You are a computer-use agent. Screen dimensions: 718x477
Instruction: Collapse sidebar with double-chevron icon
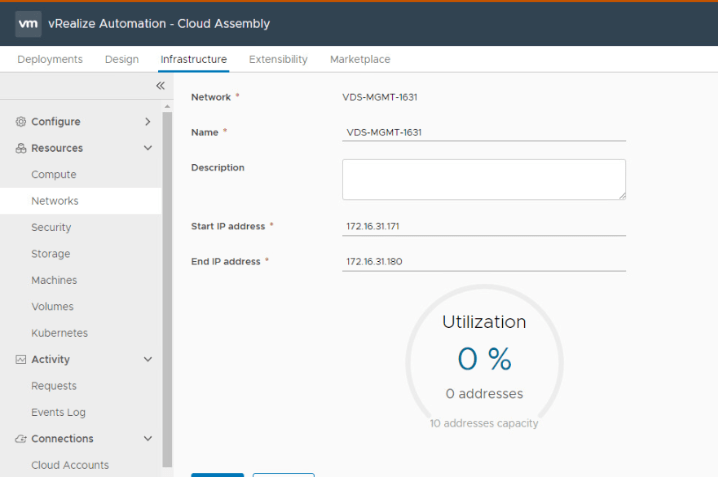click(x=160, y=86)
